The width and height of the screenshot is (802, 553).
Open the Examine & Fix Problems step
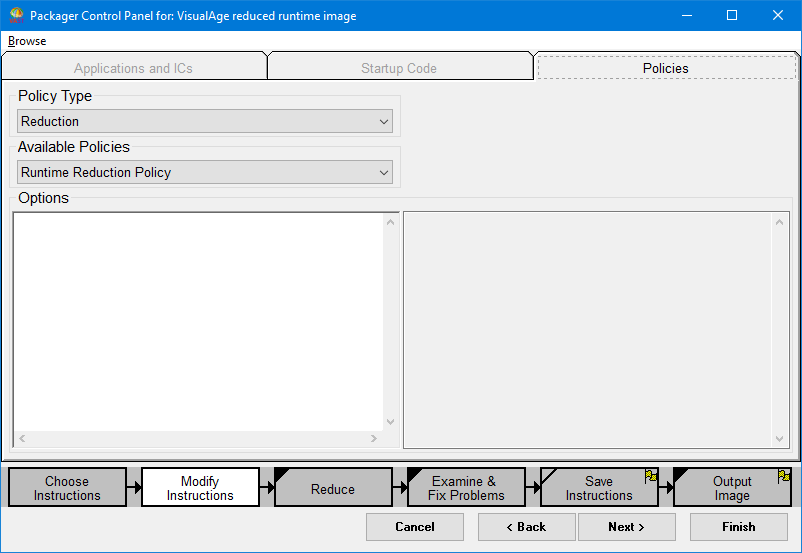[465, 488]
